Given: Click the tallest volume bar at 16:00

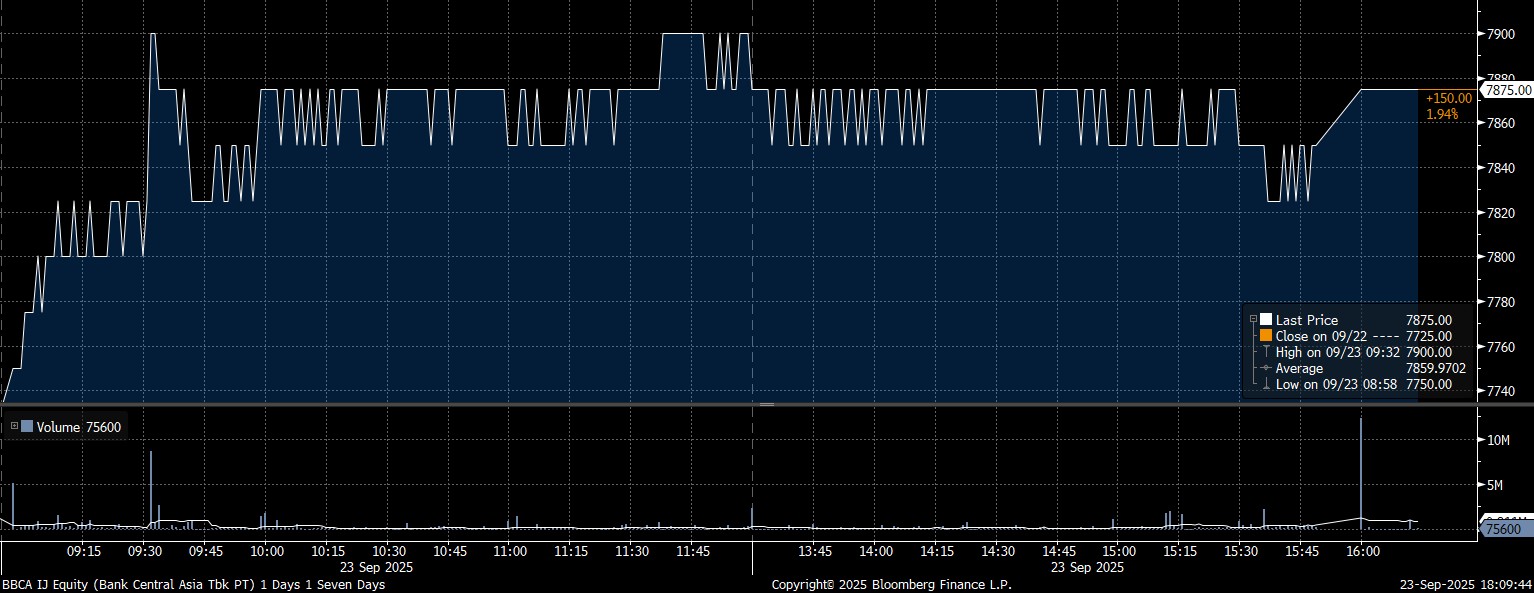Looking at the screenshot, I should point(1361,470).
